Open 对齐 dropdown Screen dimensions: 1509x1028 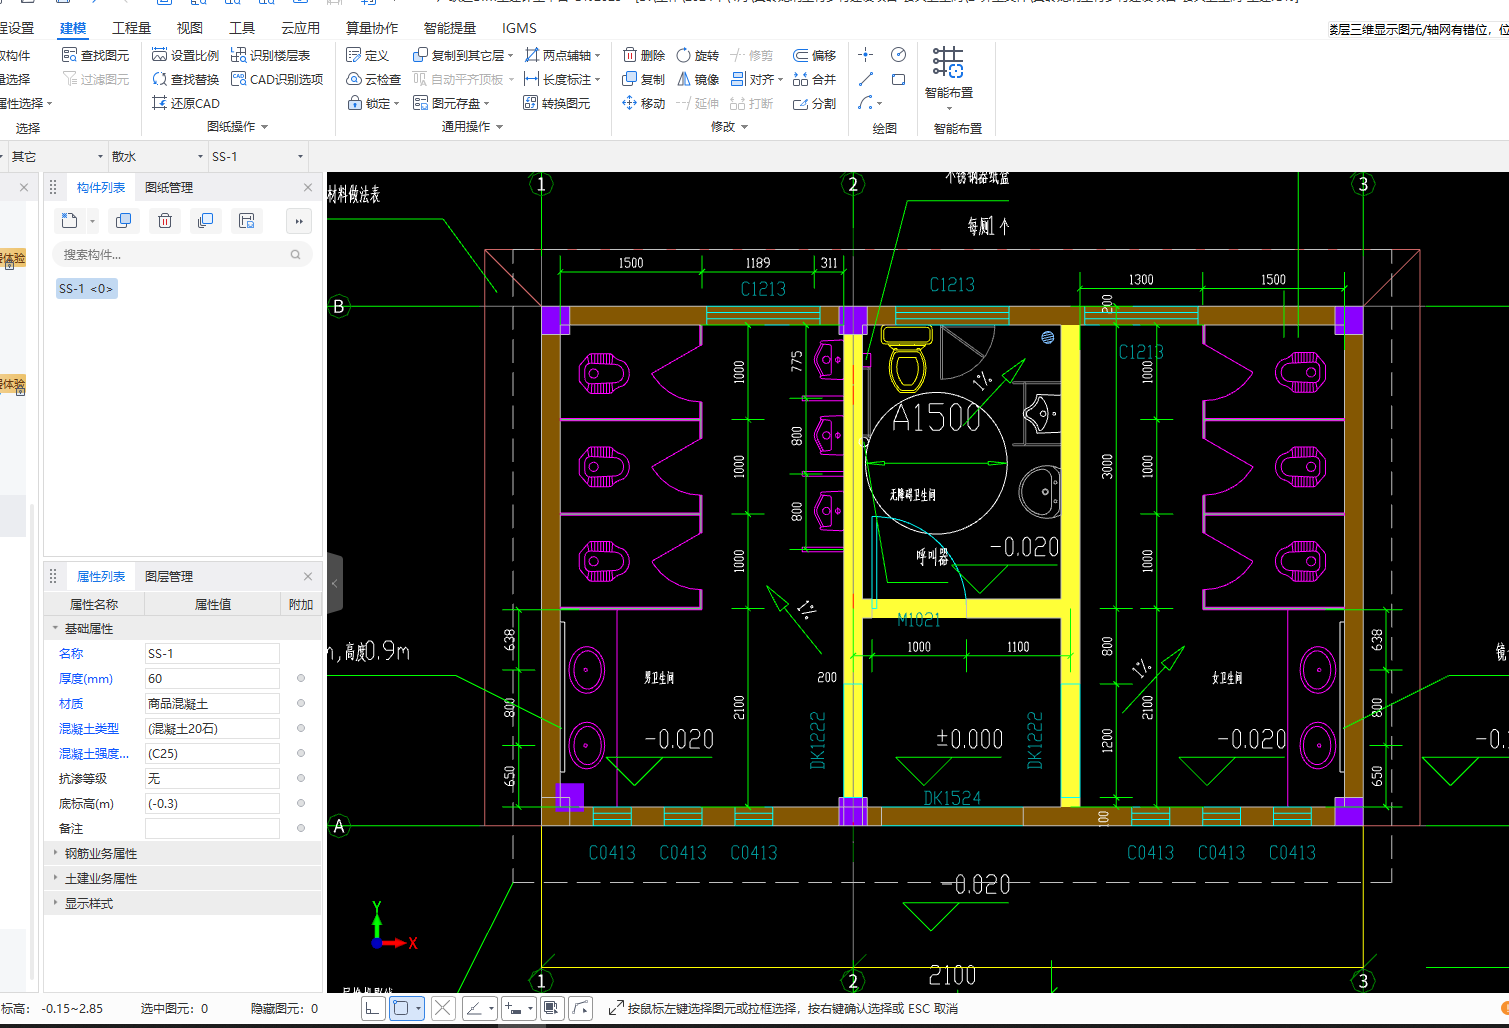click(x=780, y=80)
